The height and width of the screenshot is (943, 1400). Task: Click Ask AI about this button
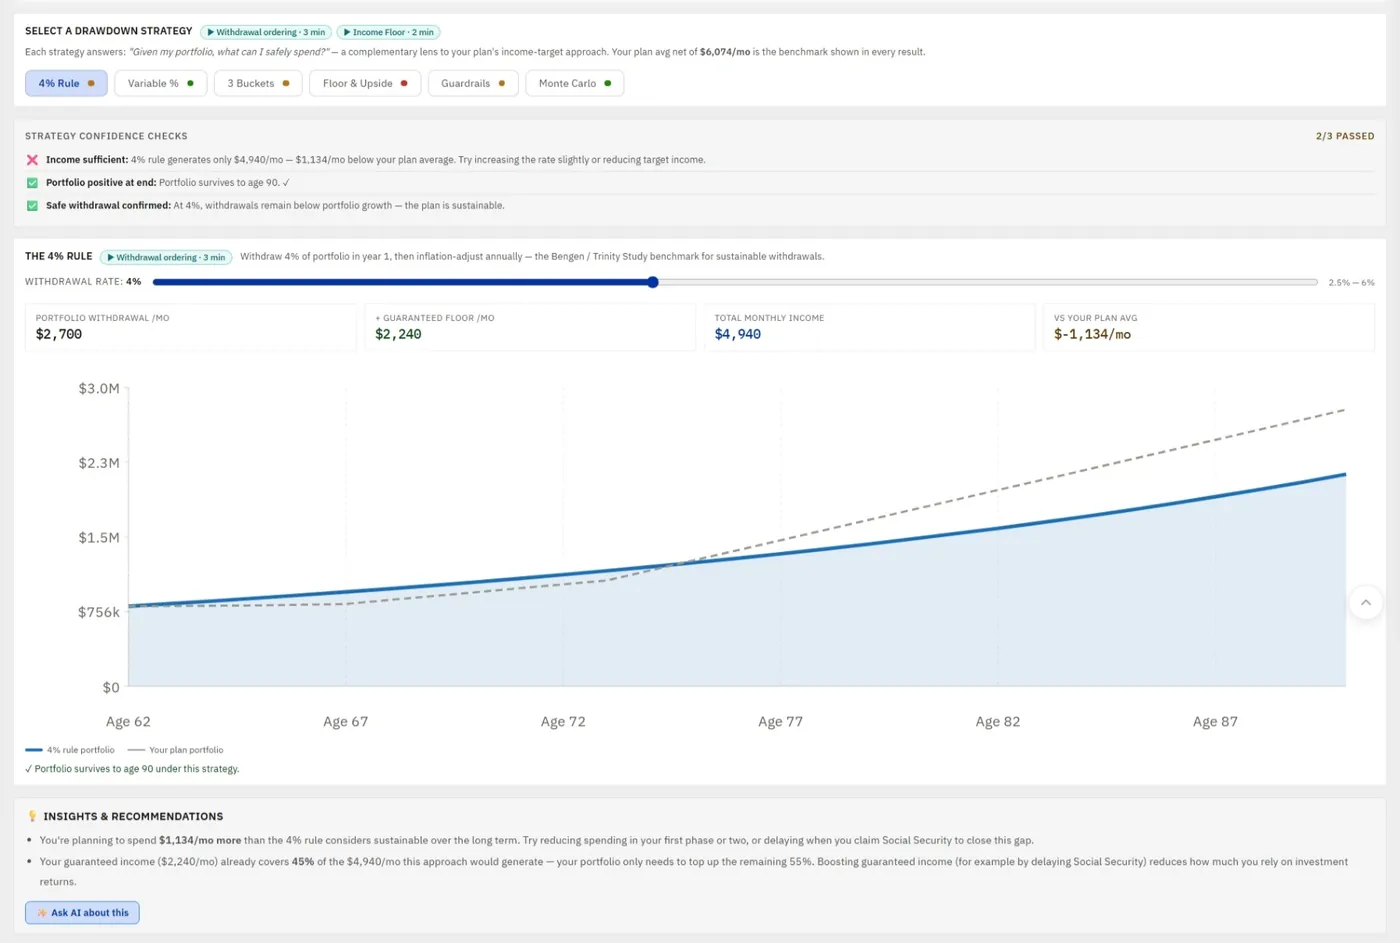(82, 912)
